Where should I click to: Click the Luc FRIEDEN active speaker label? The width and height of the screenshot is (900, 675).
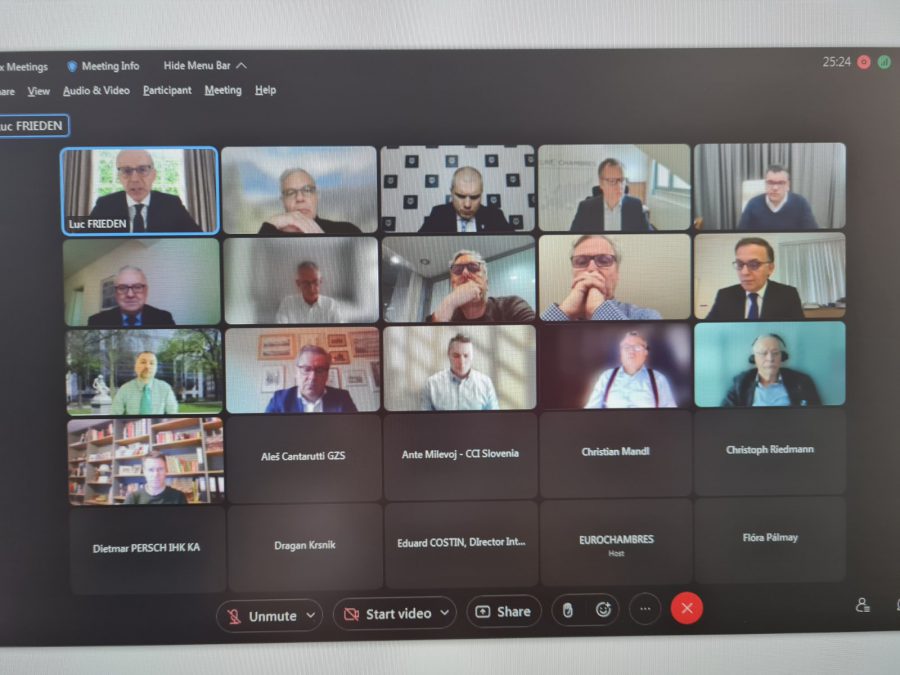click(x=33, y=126)
